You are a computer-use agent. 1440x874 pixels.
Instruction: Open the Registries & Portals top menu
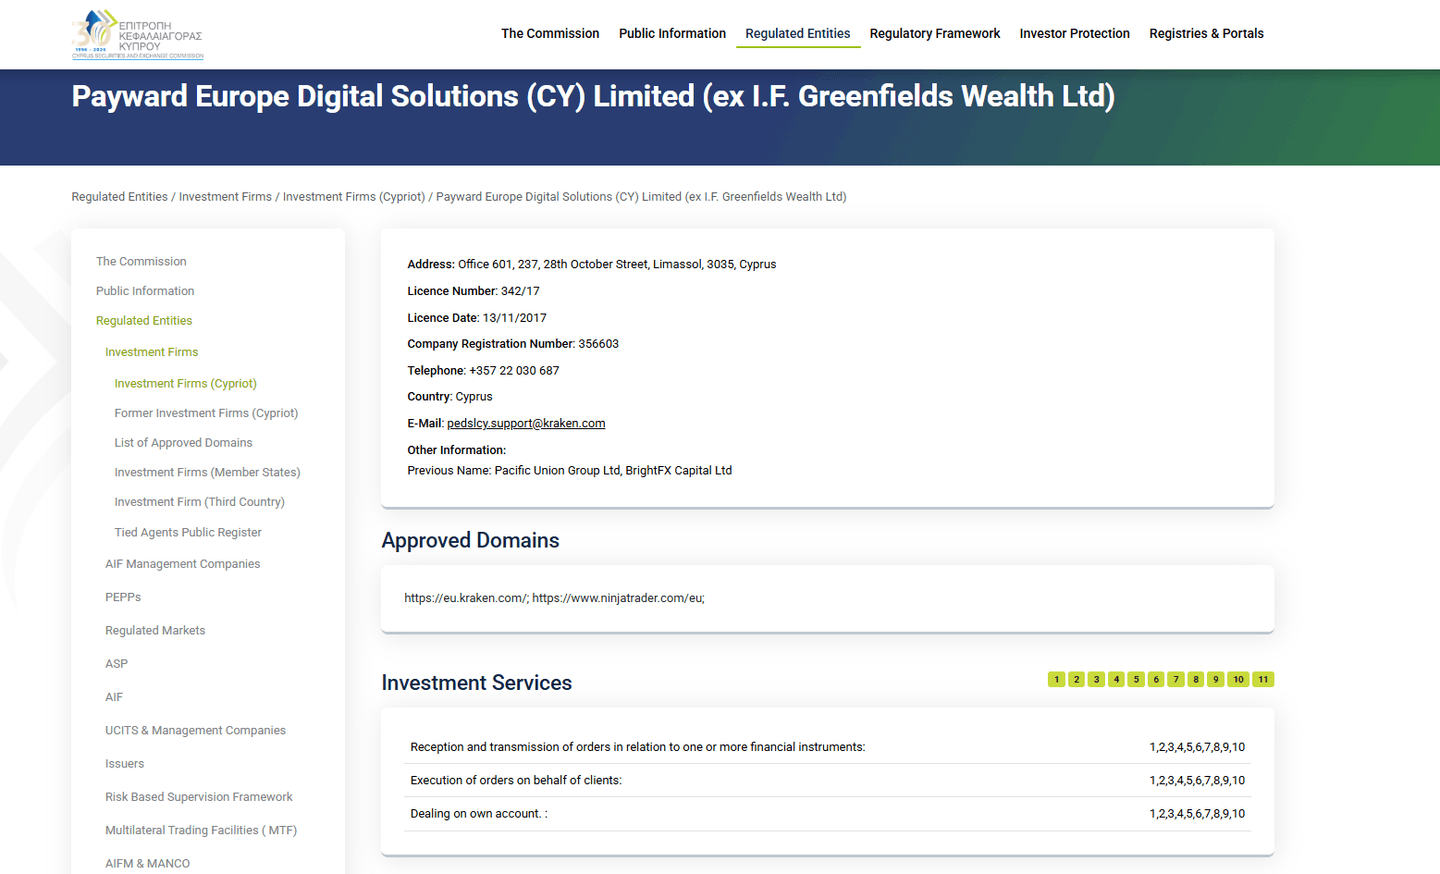coord(1206,34)
